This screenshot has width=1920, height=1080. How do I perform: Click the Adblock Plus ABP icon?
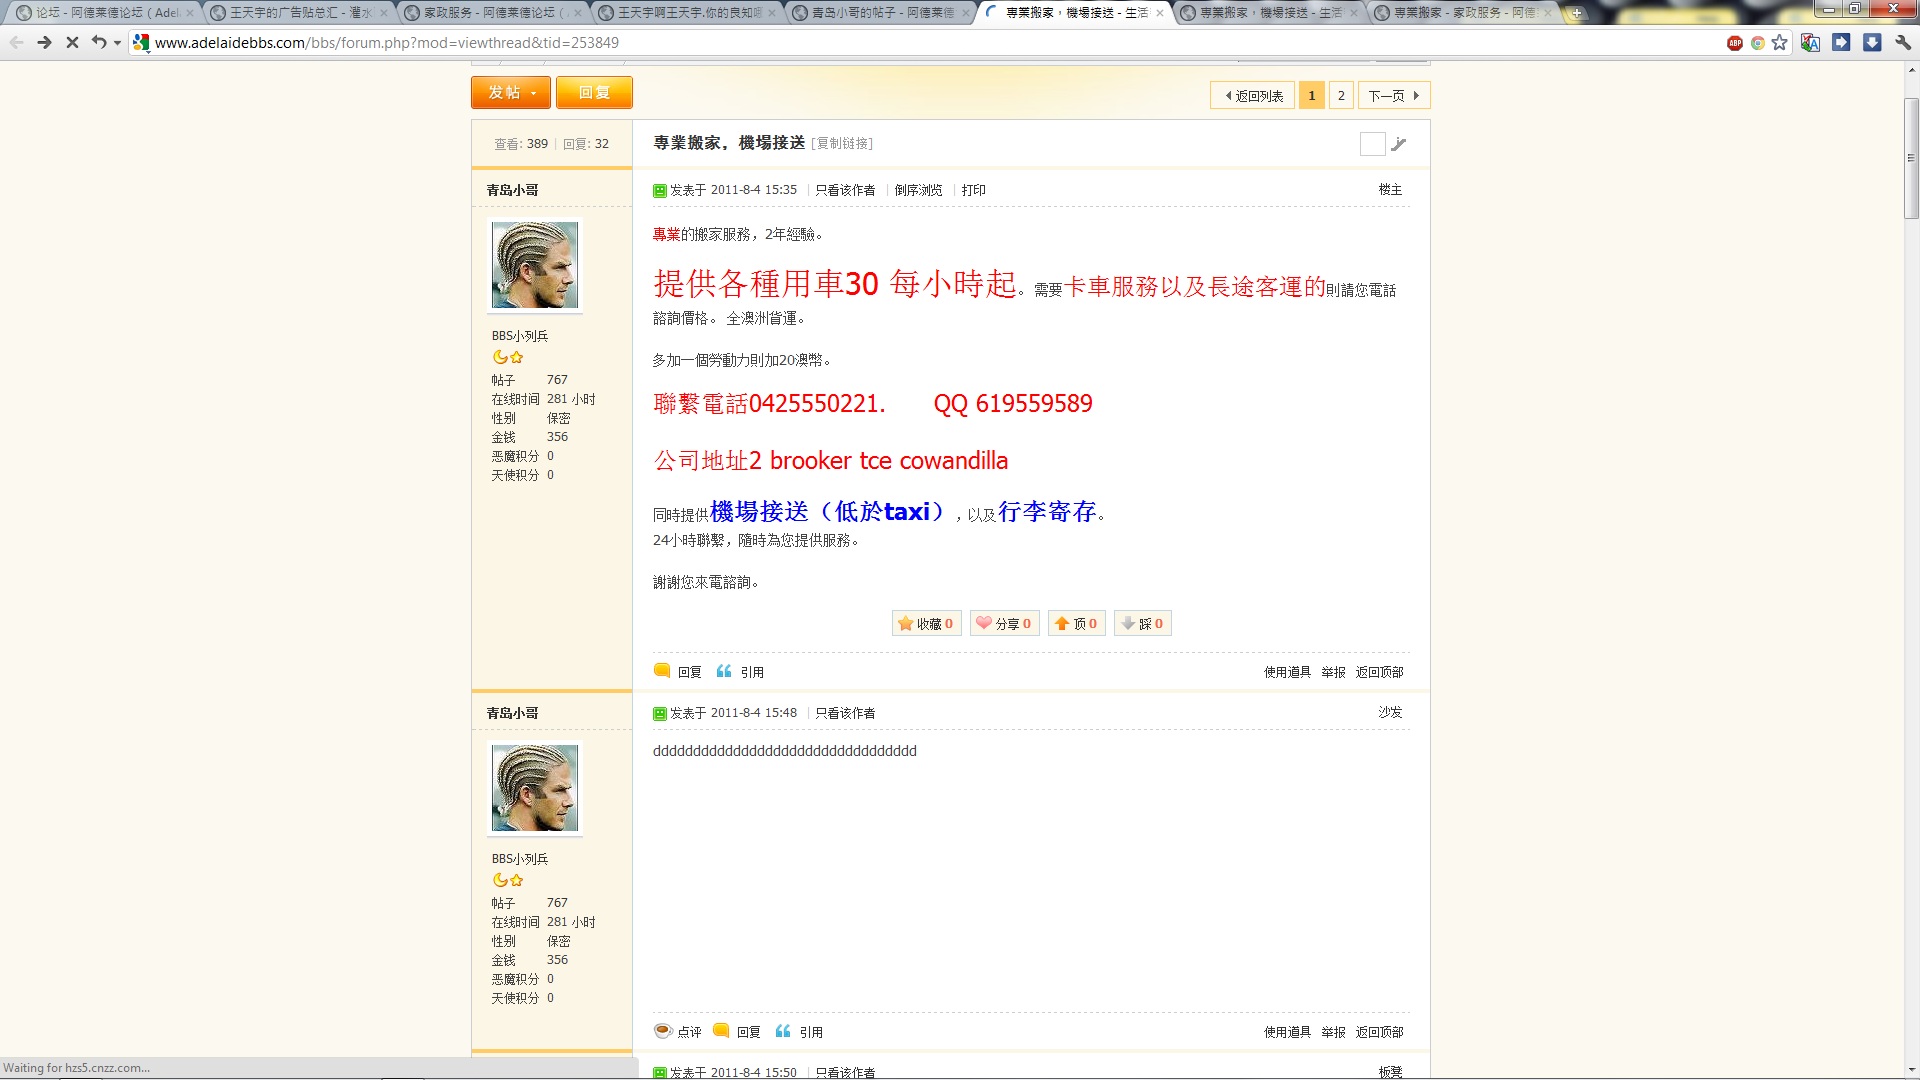(1735, 43)
